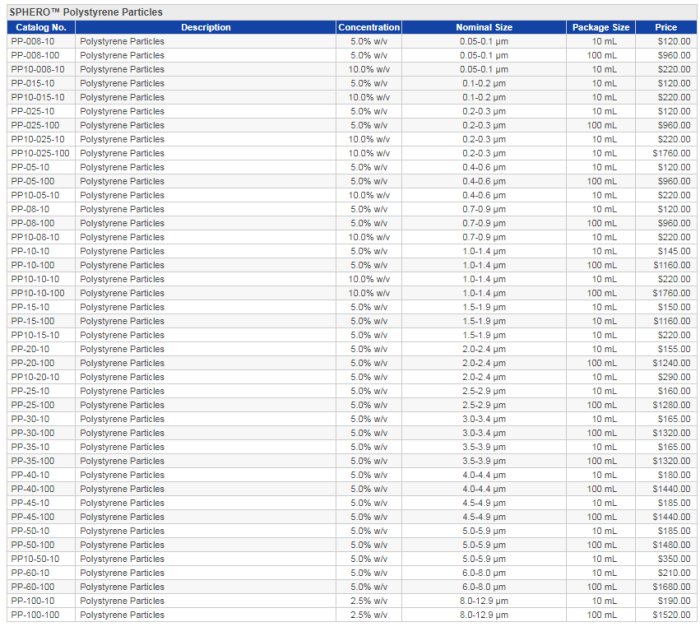Select catalog number PP-05-100
Screen dimensions: 700x627
(x=32, y=181)
